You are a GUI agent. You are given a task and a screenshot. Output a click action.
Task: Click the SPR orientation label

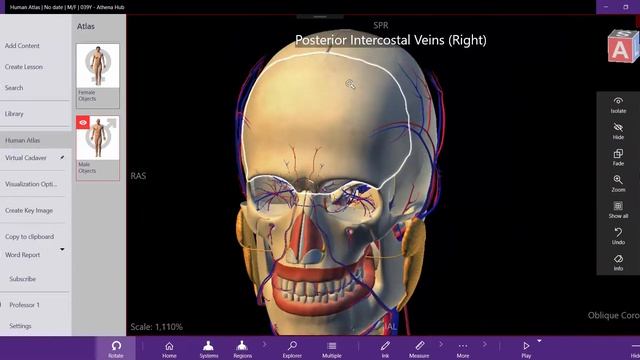(380, 25)
